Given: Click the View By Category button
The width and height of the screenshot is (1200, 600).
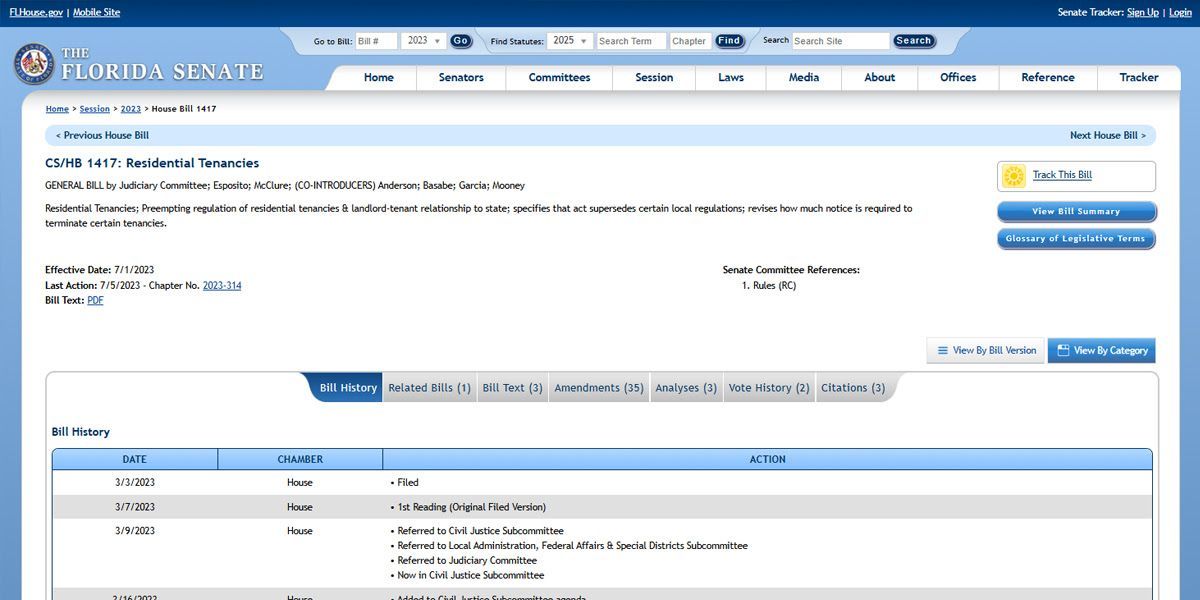Looking at the screenshot, I should tap(1101, 351).
